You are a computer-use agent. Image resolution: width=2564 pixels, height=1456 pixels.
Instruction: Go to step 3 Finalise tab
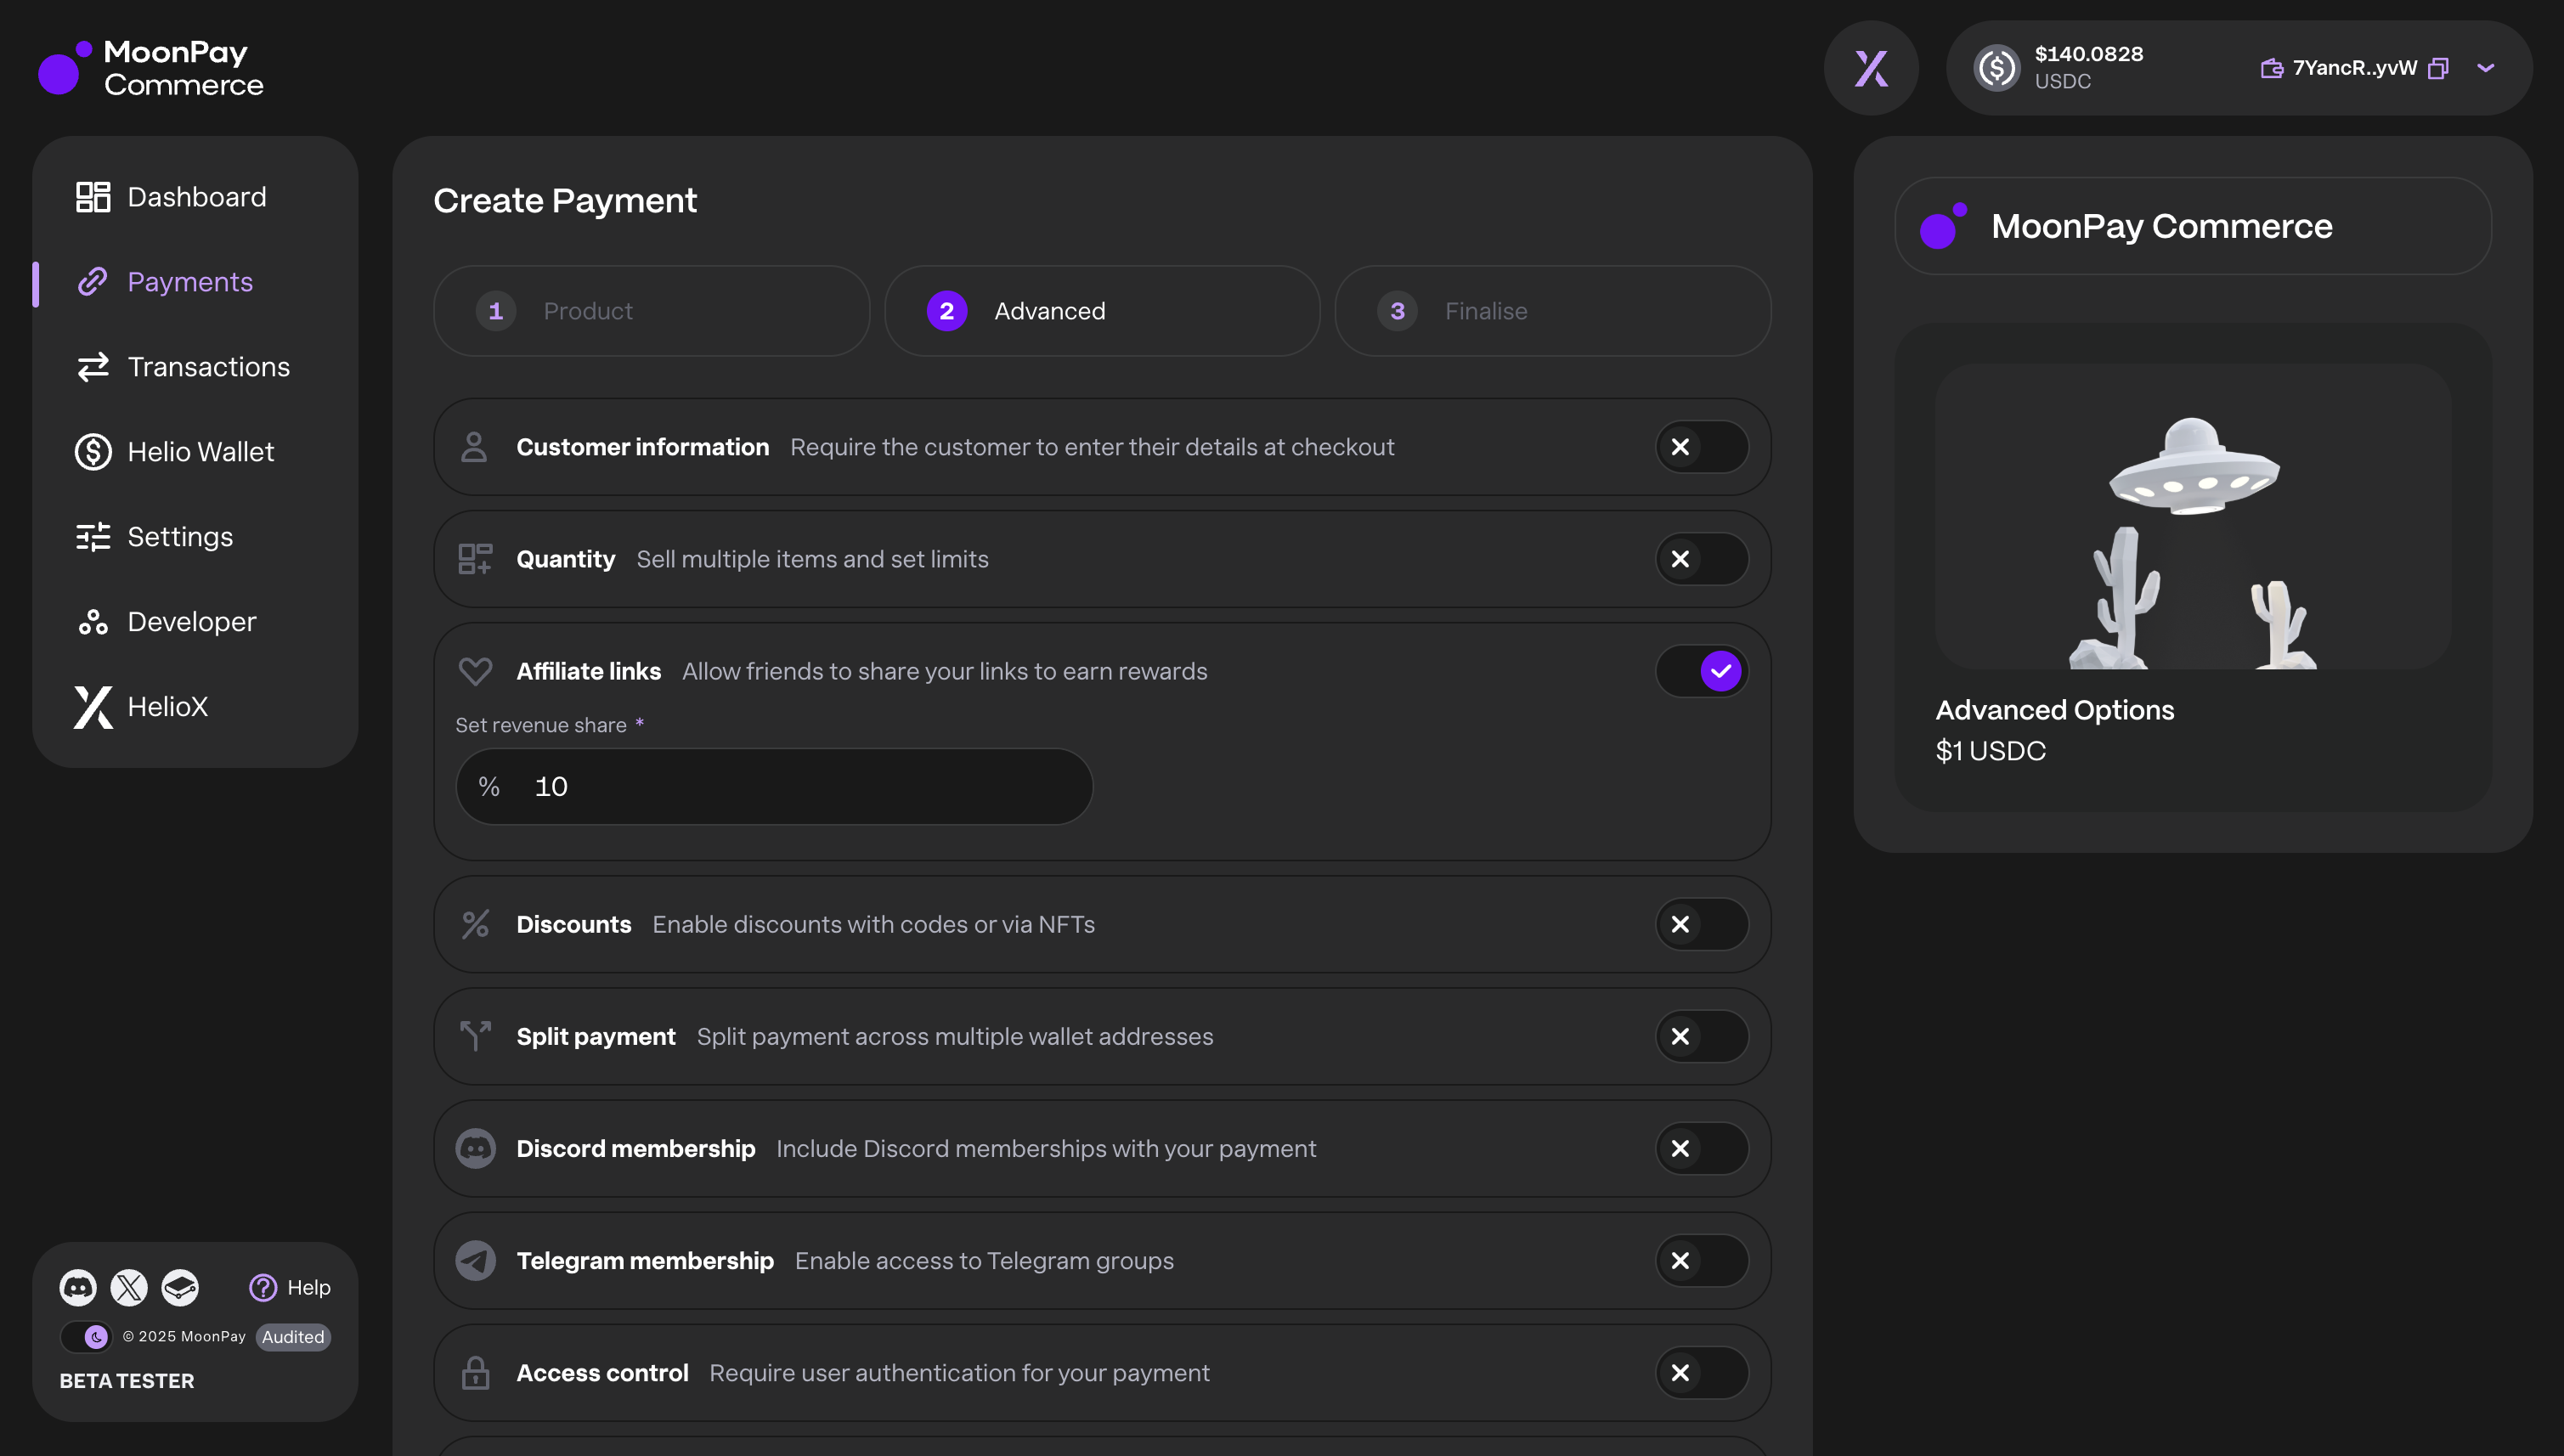click(x=1552, y=311)
